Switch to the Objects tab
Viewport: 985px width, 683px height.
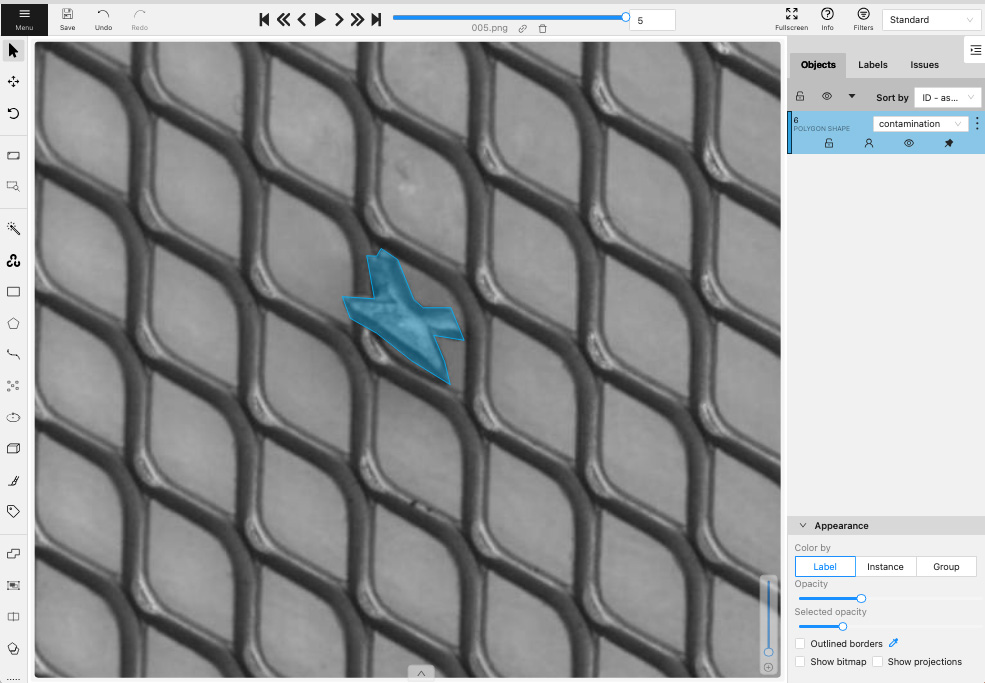point(818,65)
